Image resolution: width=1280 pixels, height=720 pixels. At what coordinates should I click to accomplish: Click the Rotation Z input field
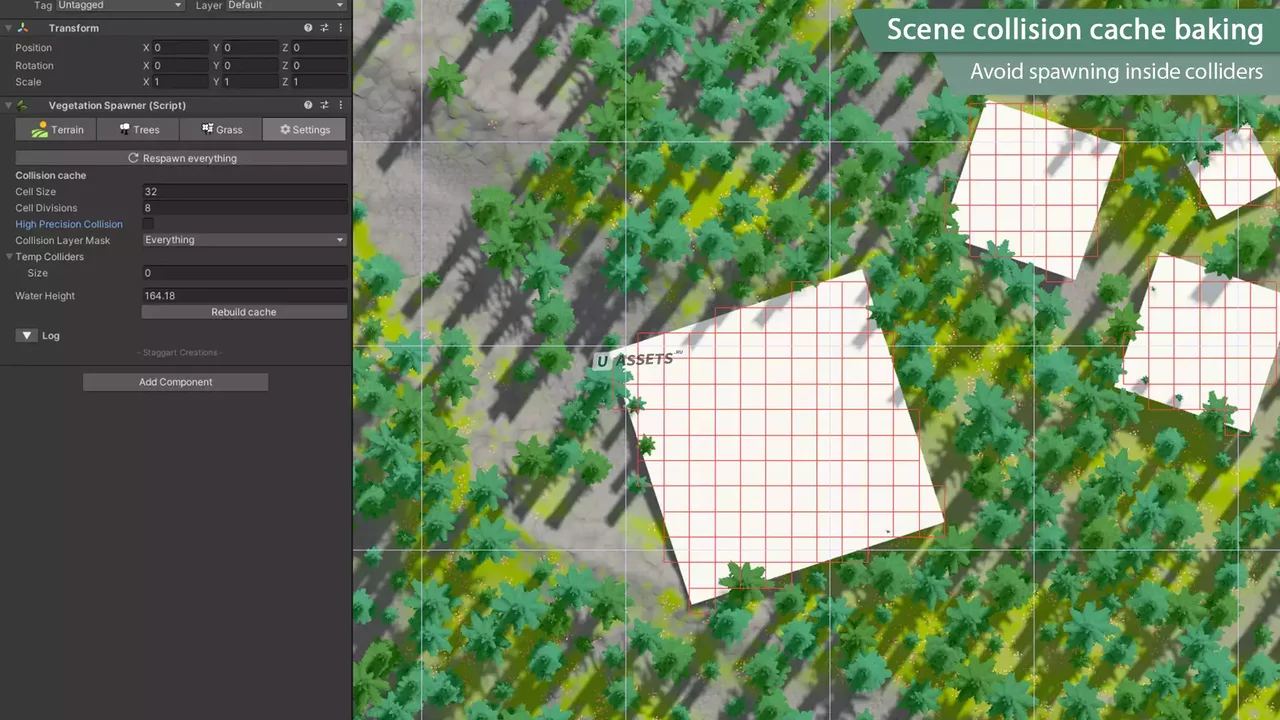pos(319,65)
